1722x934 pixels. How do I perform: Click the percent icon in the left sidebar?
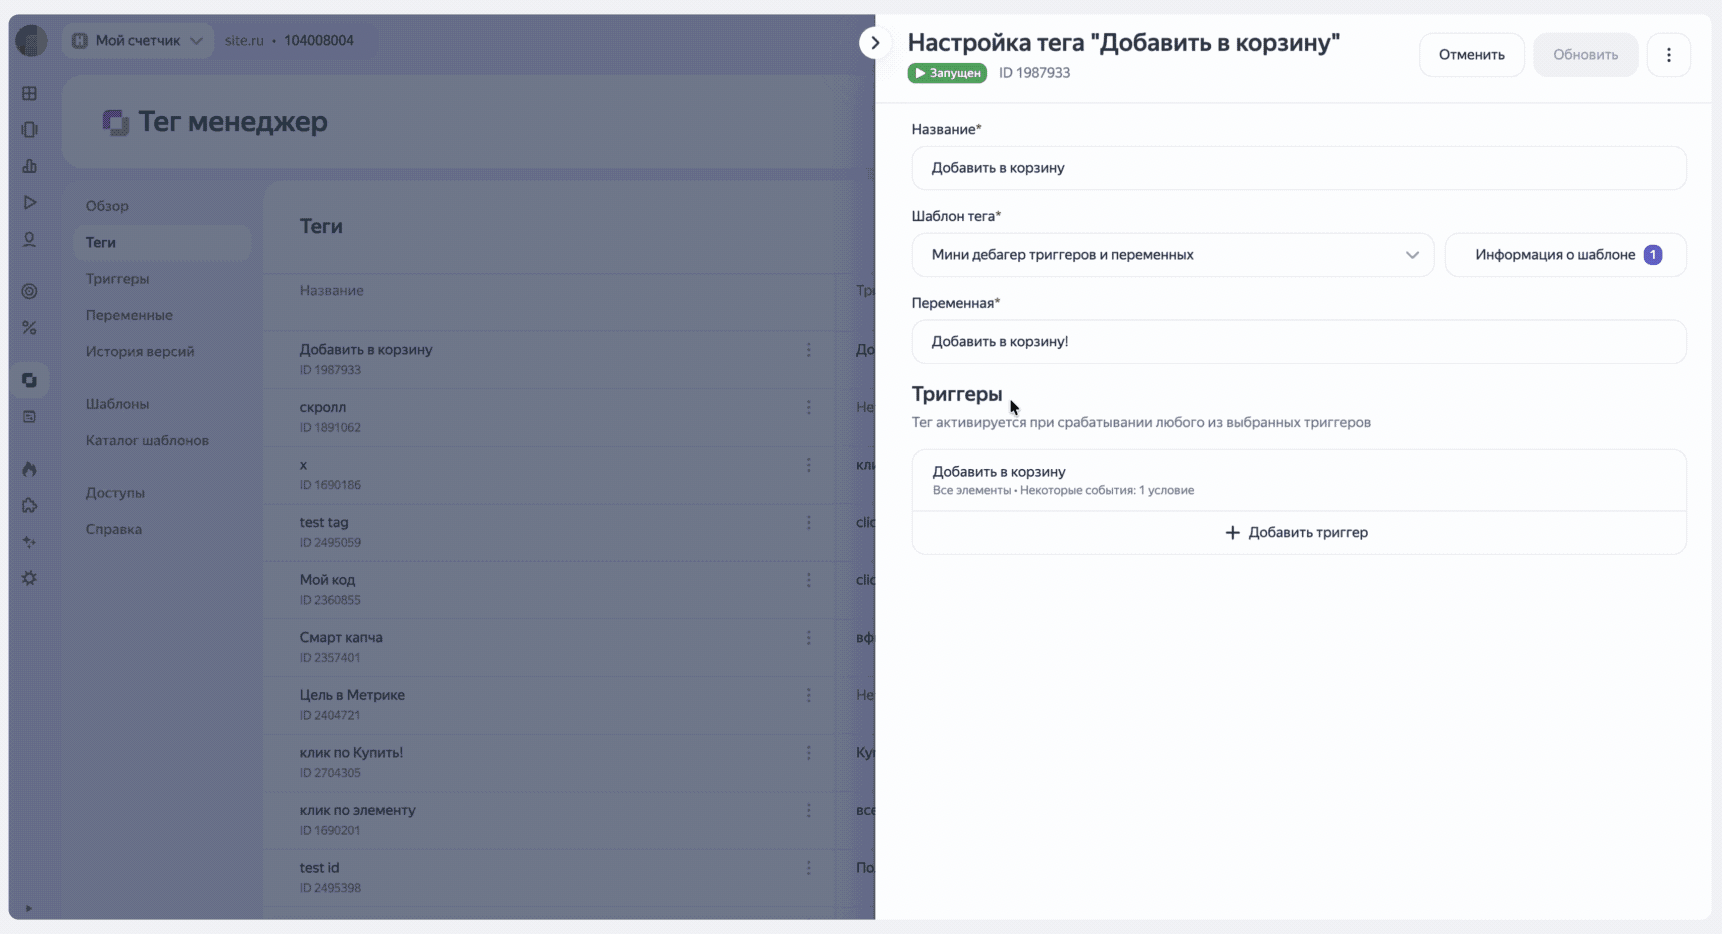pyautogui.click(x=30, y=328)
